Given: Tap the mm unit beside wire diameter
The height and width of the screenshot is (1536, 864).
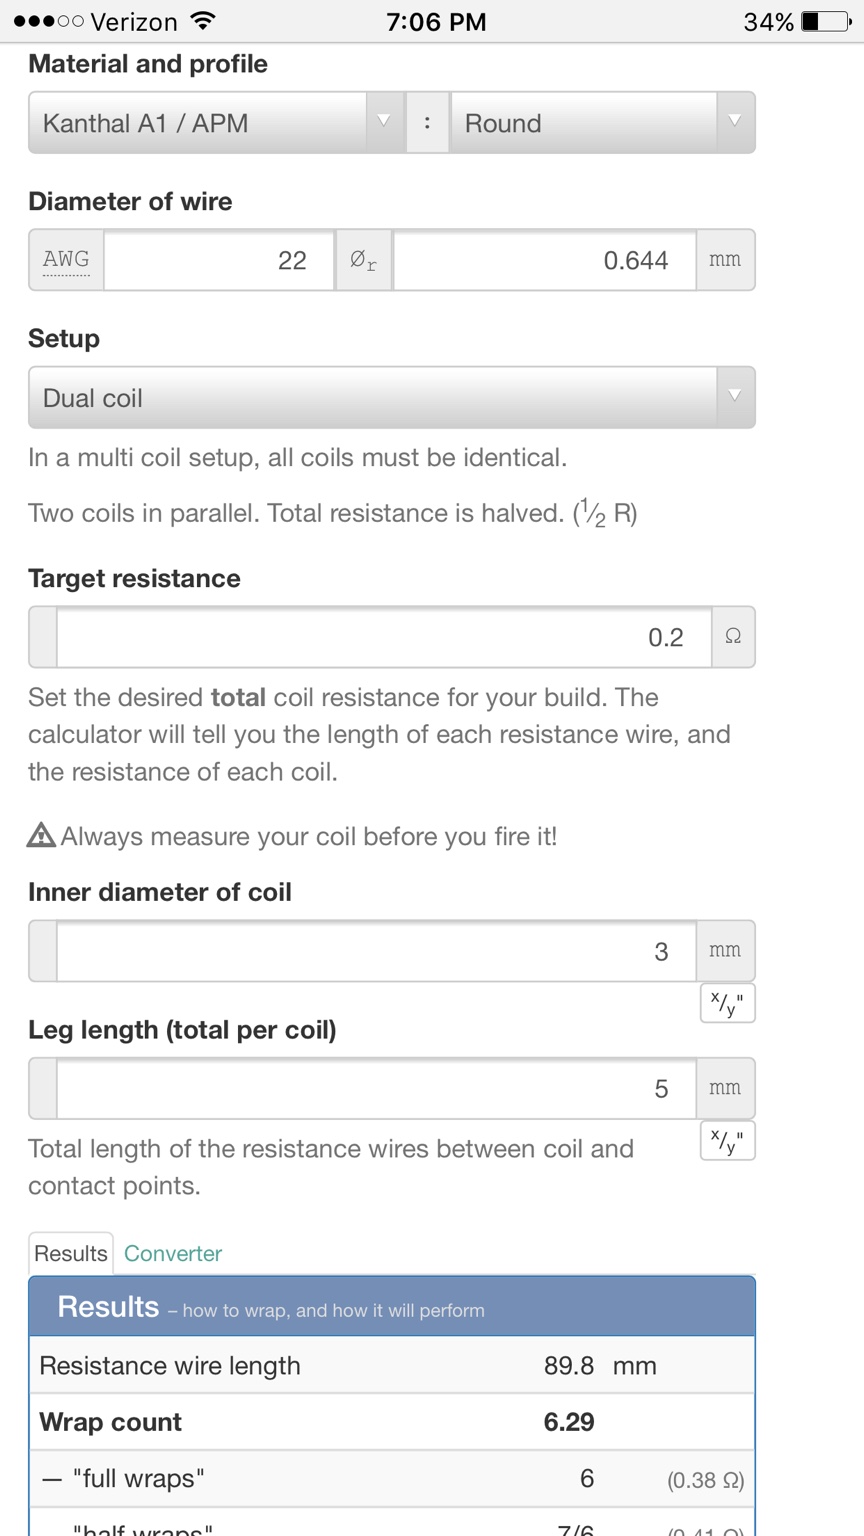Looking at the screenshot, I should point(725,260).
